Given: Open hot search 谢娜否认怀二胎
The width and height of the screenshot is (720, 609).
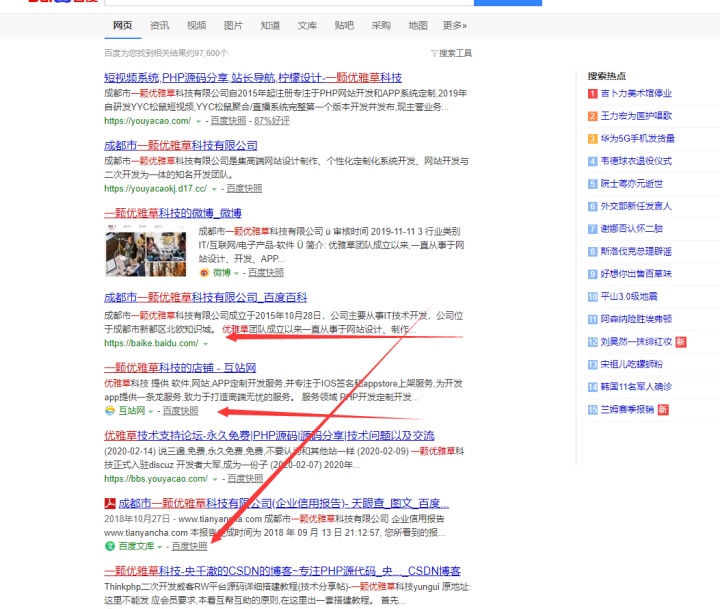Looking at the screenshot, I should tap(631, 229).
